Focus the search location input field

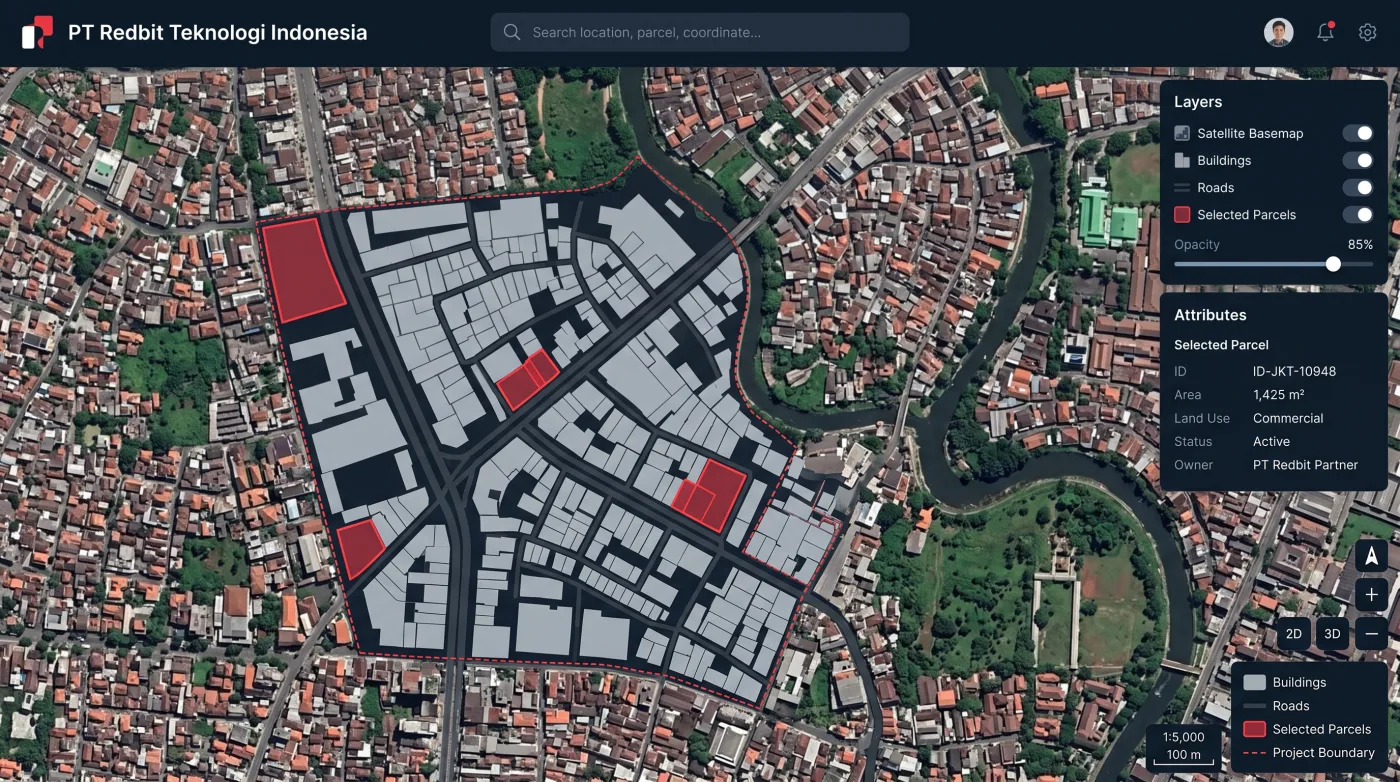point(699,32)
